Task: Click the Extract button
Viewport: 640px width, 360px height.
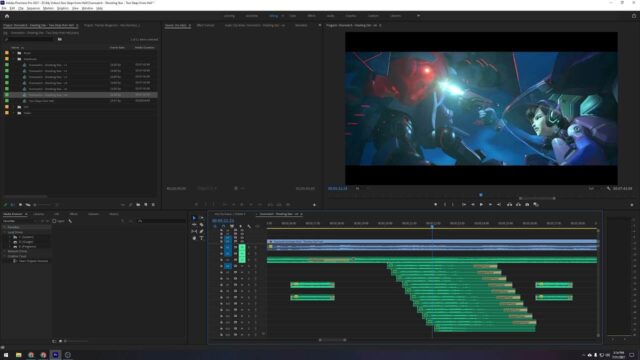Action: pos(518,204)
